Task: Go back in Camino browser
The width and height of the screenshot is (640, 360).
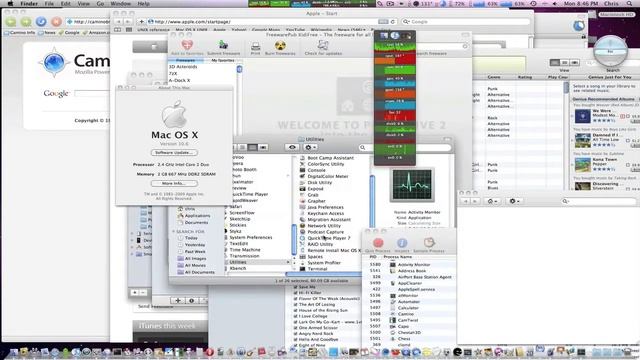Action: click(x=11, y=22)
